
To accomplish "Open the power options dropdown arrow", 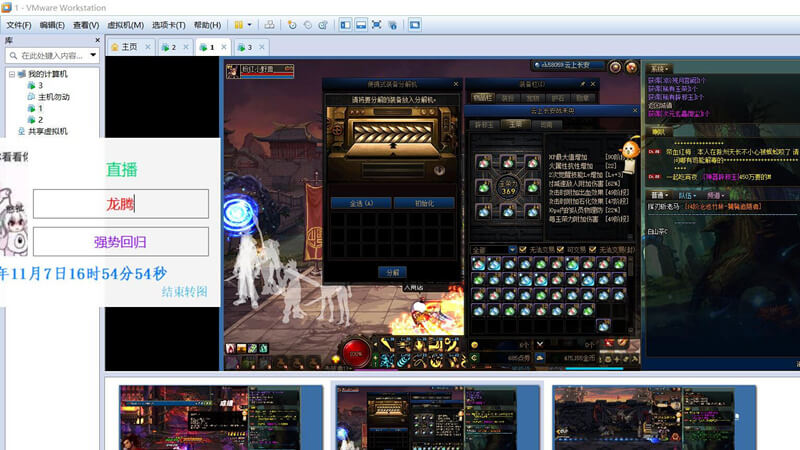I will click(x=249, y=25).
